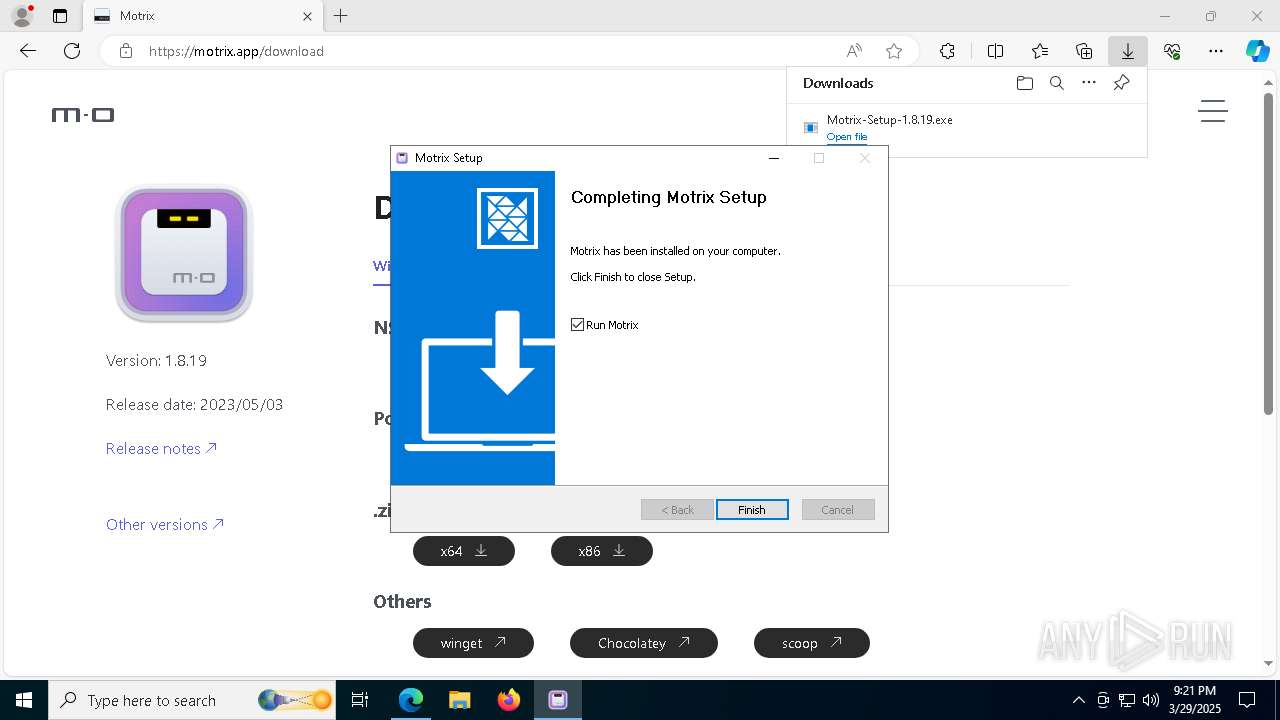1280x720 pixels.
Task: Open the Chocolatey install link
Action: tap(644, 643)
